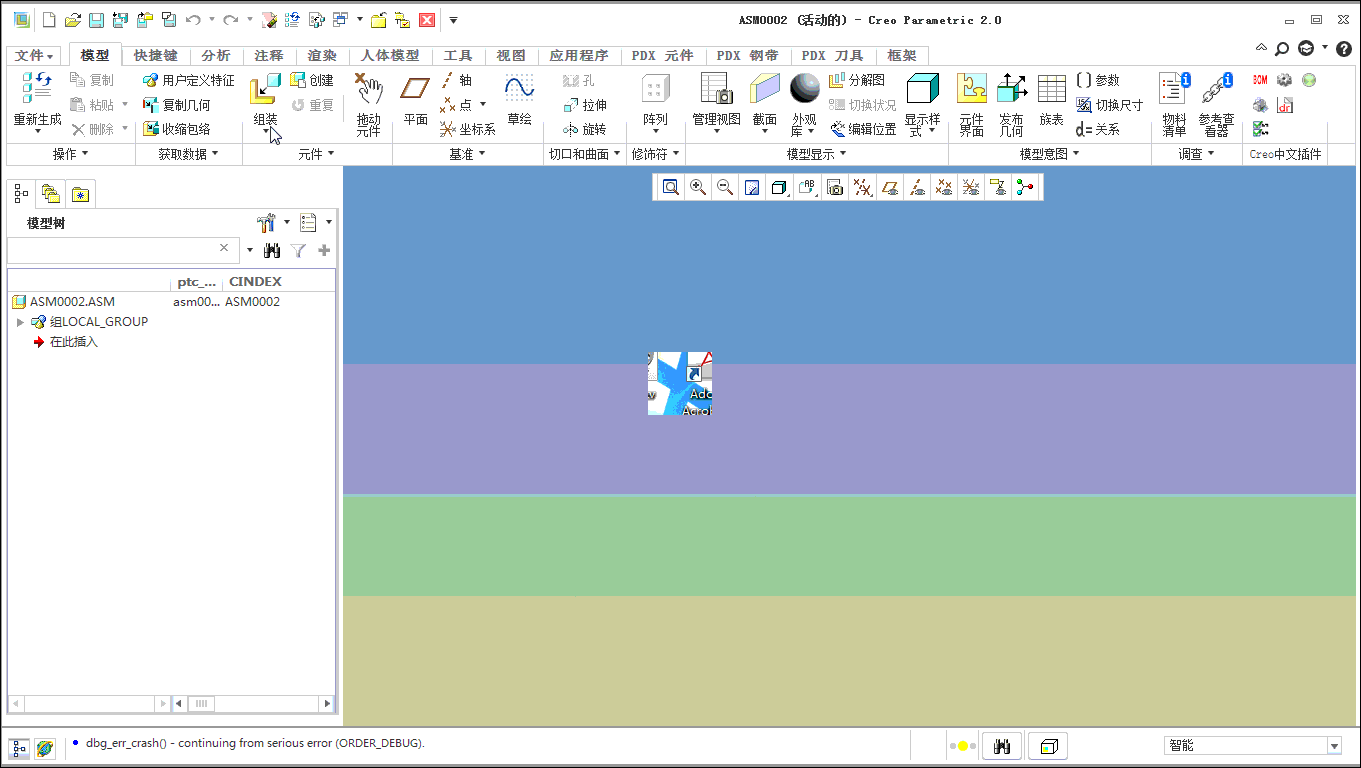This screenshot has height=768, width=1361.
Task: Open the Applications (应用程序) tab
Action: click(579, 56)
